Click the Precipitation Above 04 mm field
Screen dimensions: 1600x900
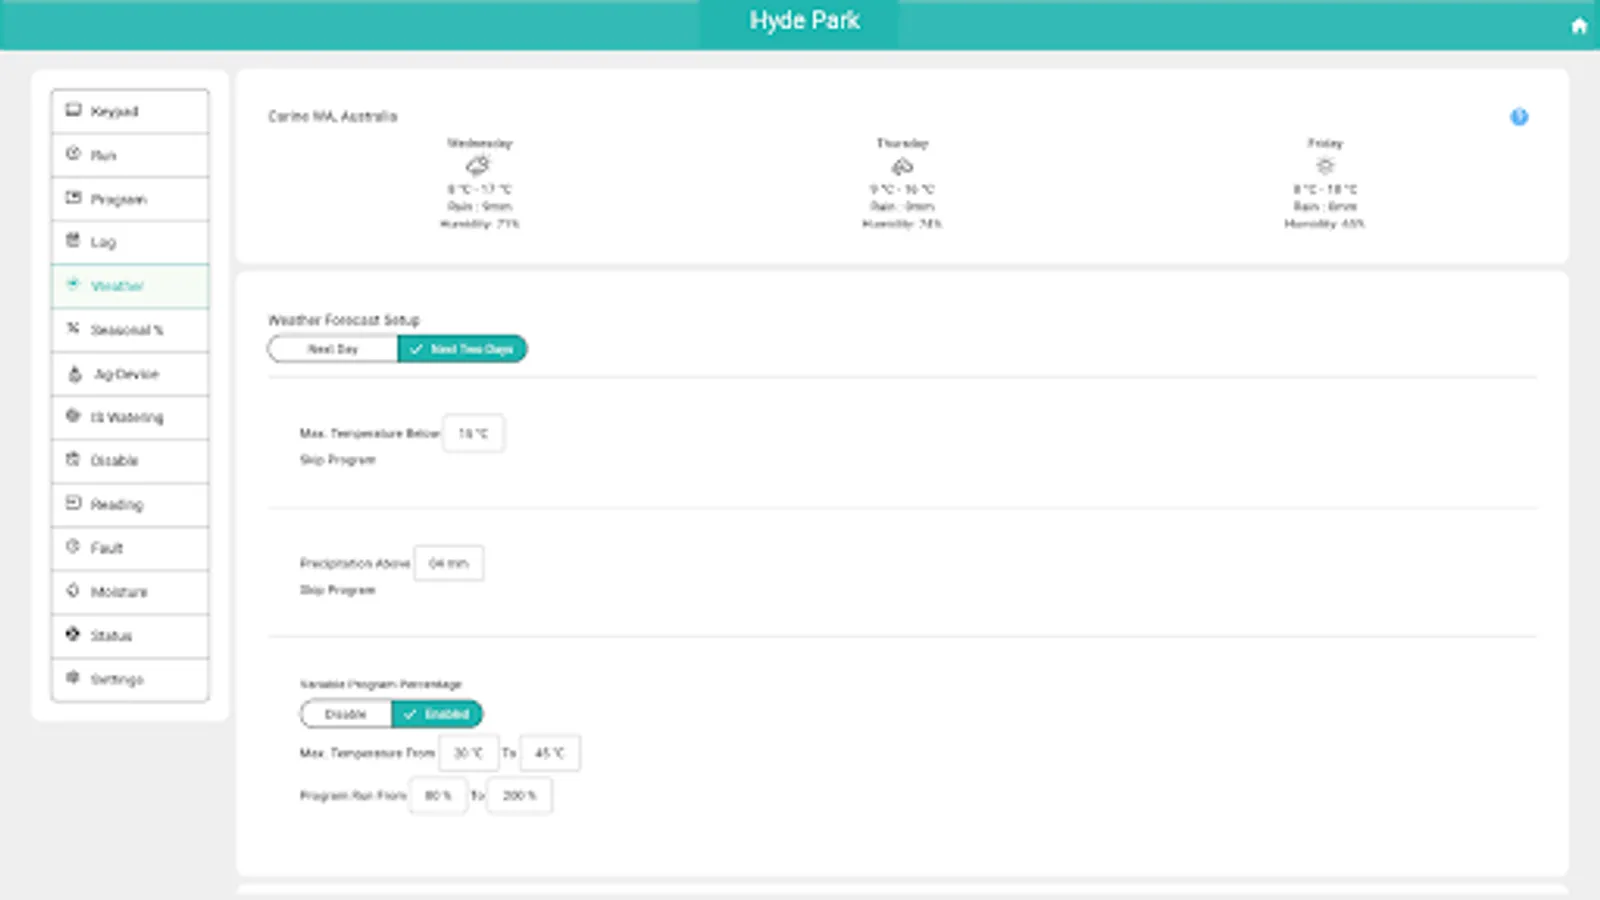[448, 562]
